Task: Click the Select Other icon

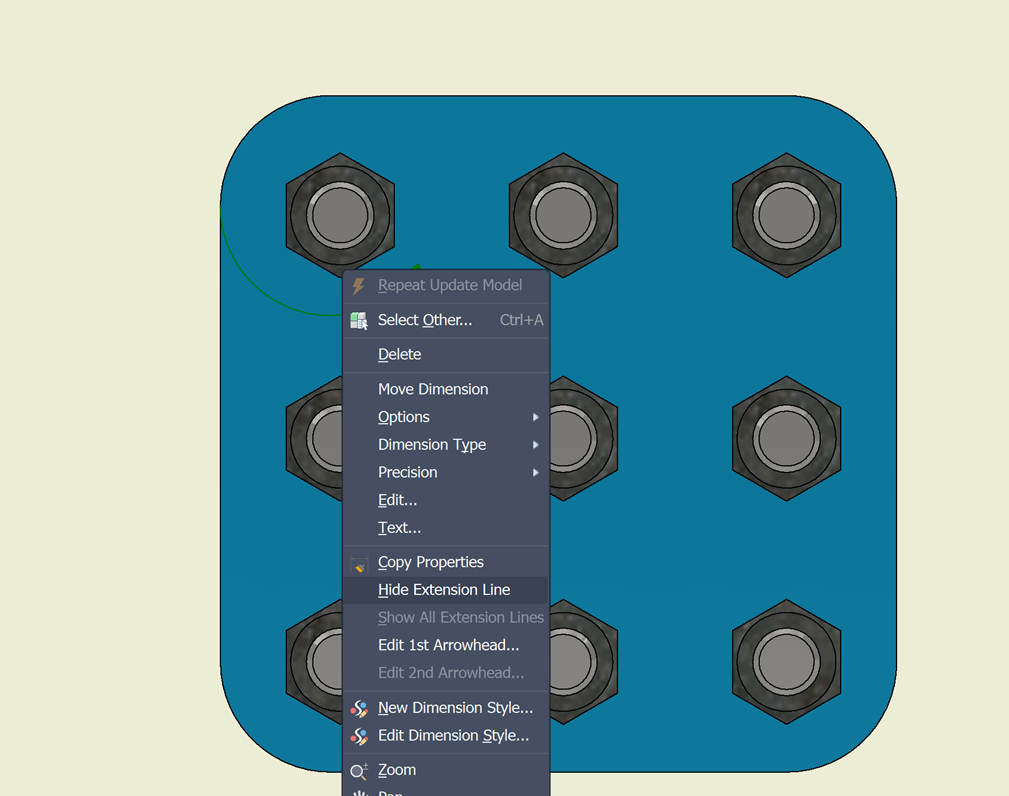Action: click(x=359, y=320)
